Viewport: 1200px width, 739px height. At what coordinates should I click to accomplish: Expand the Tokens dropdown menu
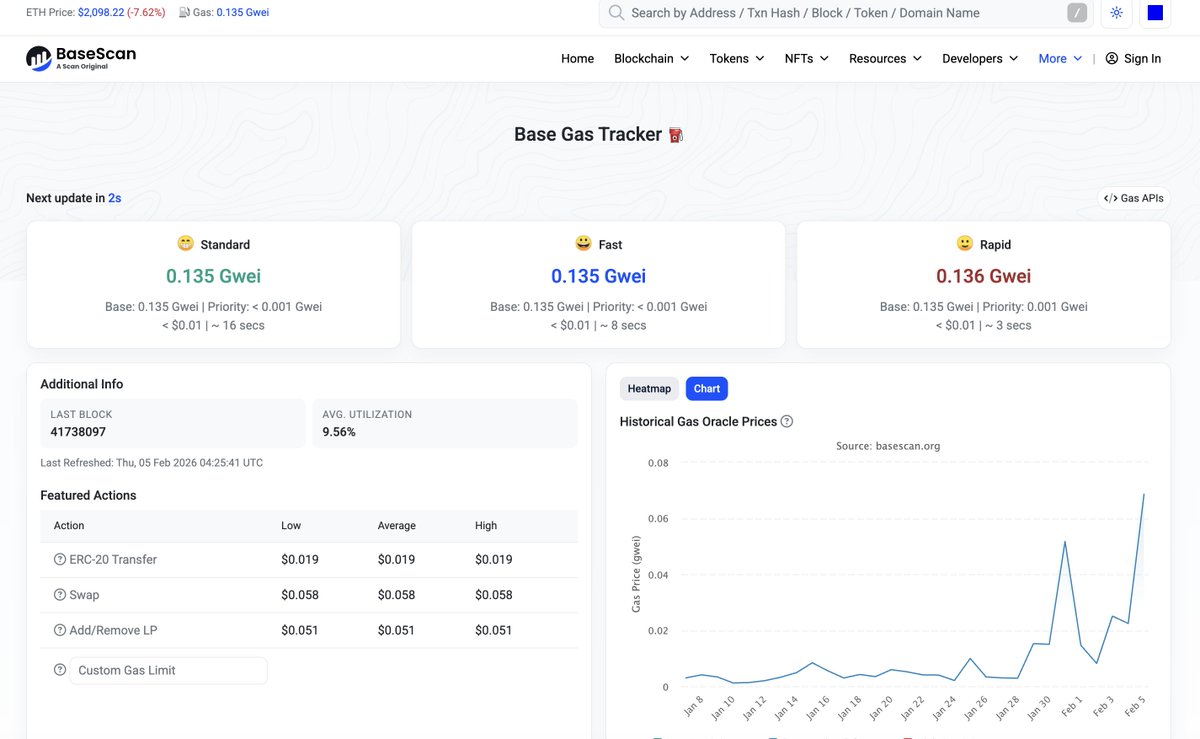tap(737, 59)
